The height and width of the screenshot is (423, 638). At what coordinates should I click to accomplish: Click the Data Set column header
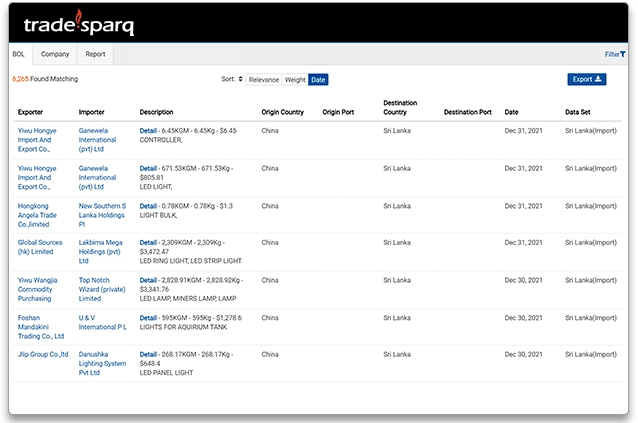tap(577, 112)
